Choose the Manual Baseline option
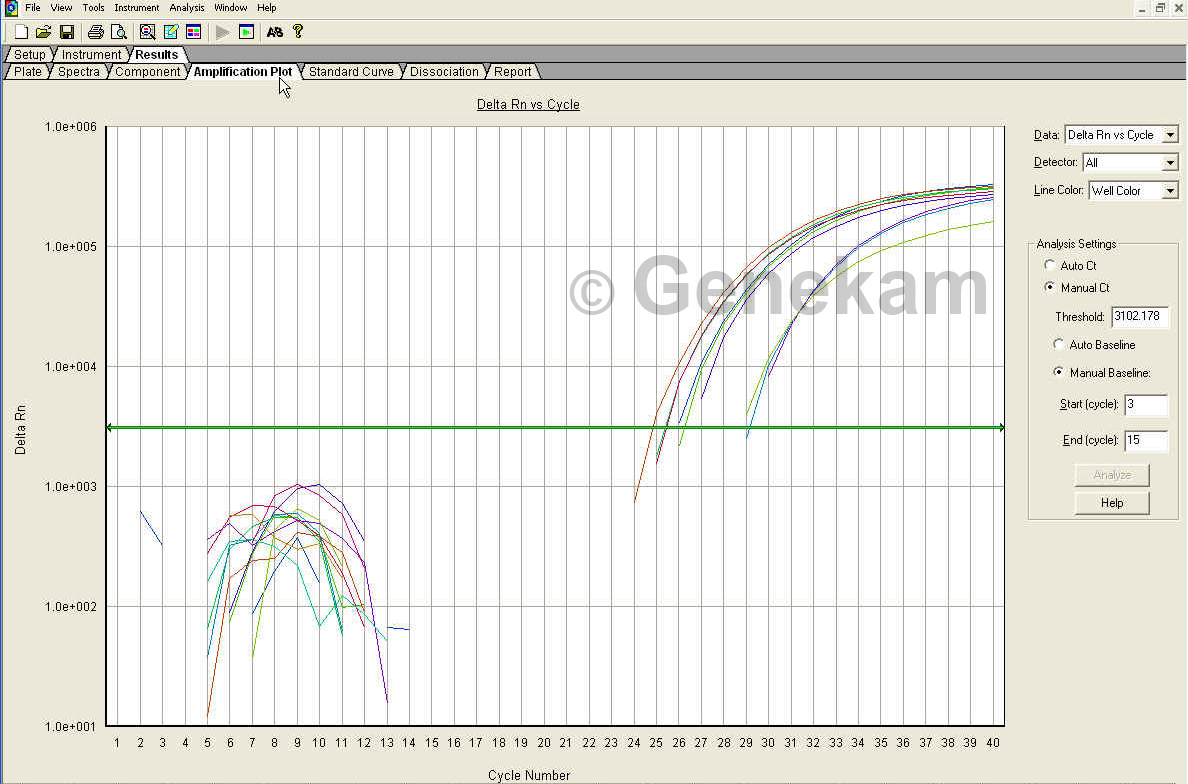The image size is (1188, 784). coord(1058,372)
